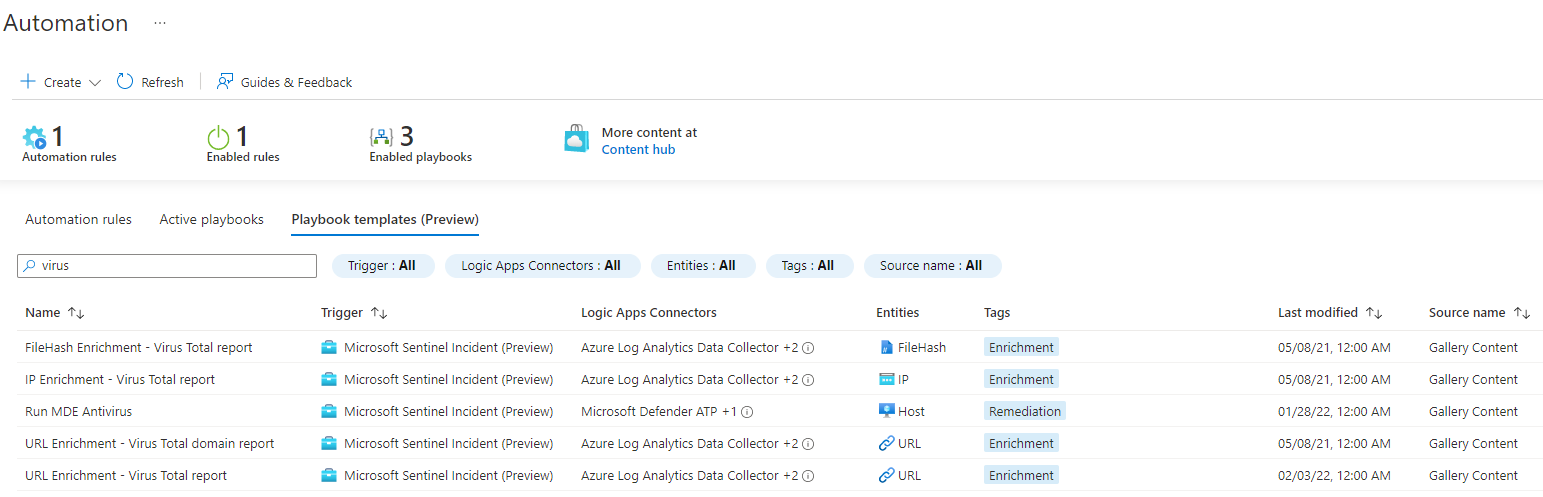This screenshot has height=497, width=1543.
Task: Click the Automation rules gear icon
Action: click(x=34, y=137)
